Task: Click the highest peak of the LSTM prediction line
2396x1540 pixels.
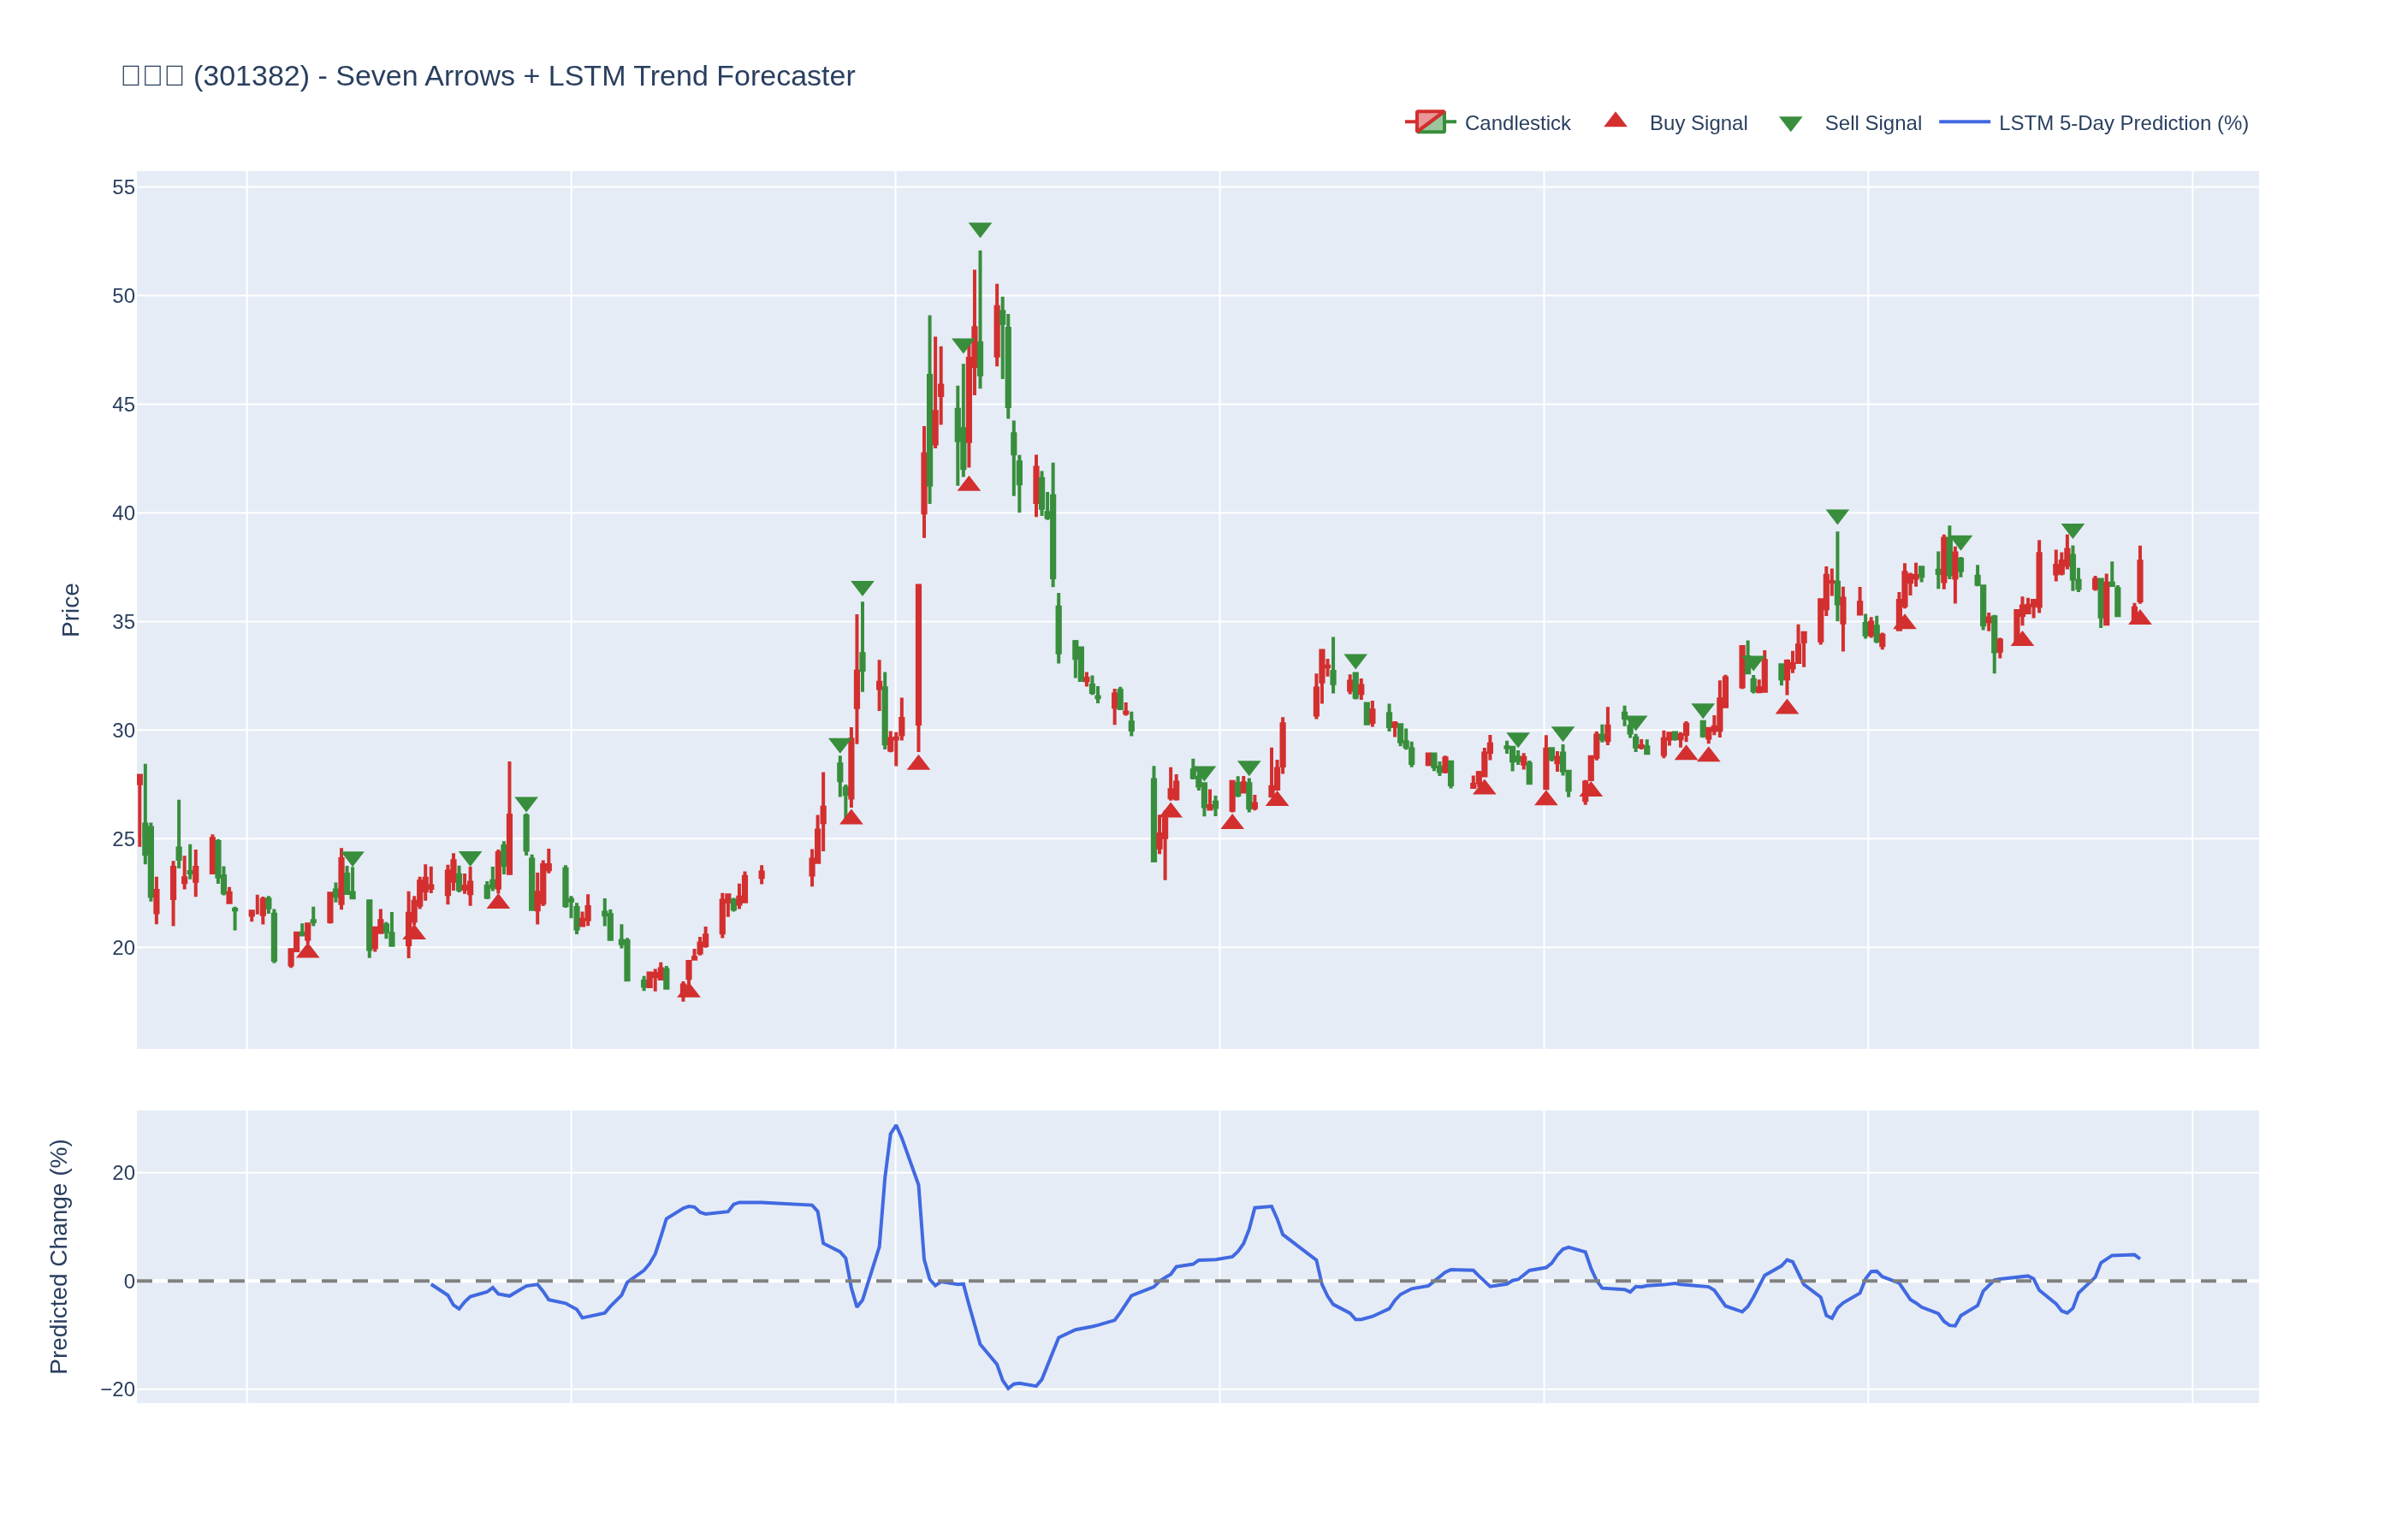Action: point(895,1126)
